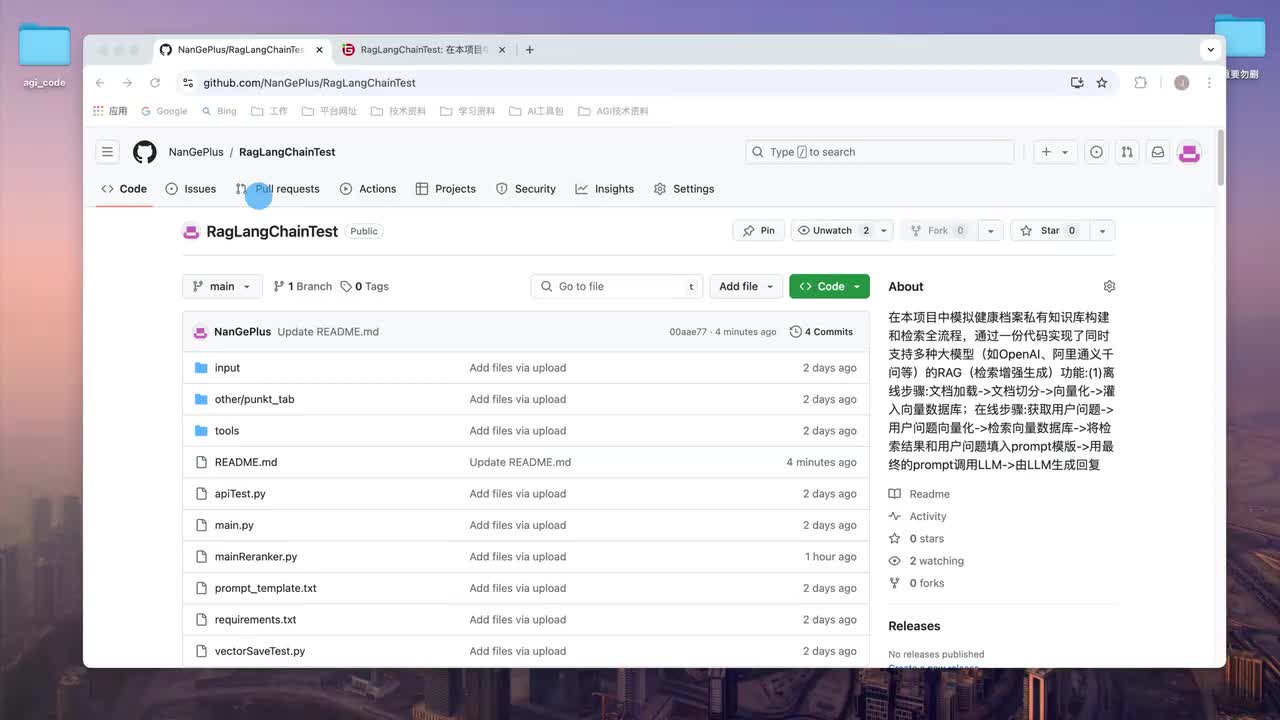Screen dimensions: 1280x720
Task: Click the agi_code folder on the desktop
Action: pyautogui.click(x=45, y=56)
